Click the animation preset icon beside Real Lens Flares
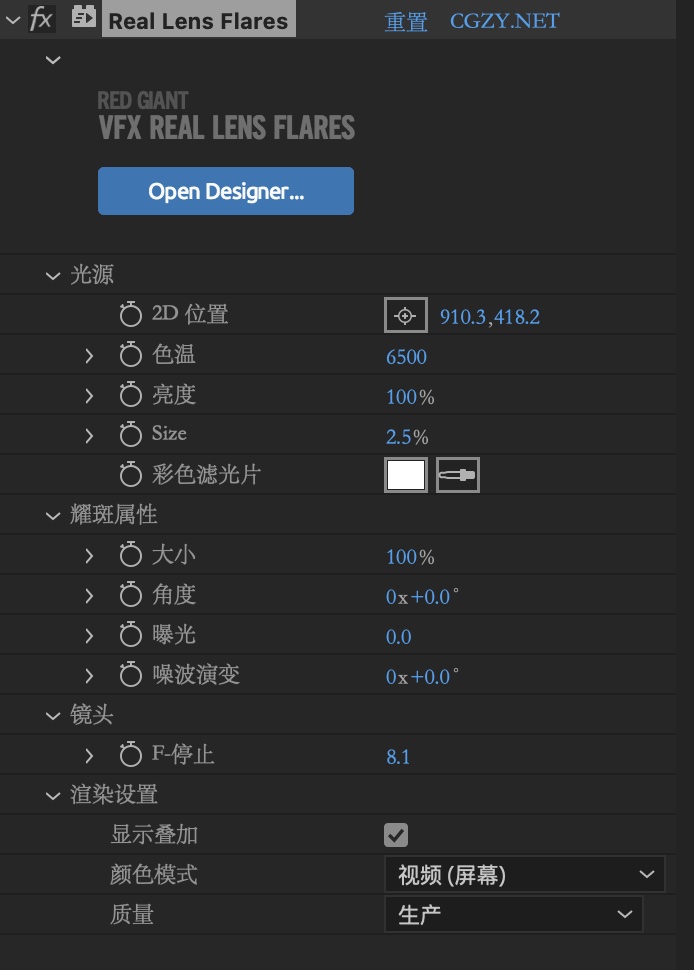 84,19
